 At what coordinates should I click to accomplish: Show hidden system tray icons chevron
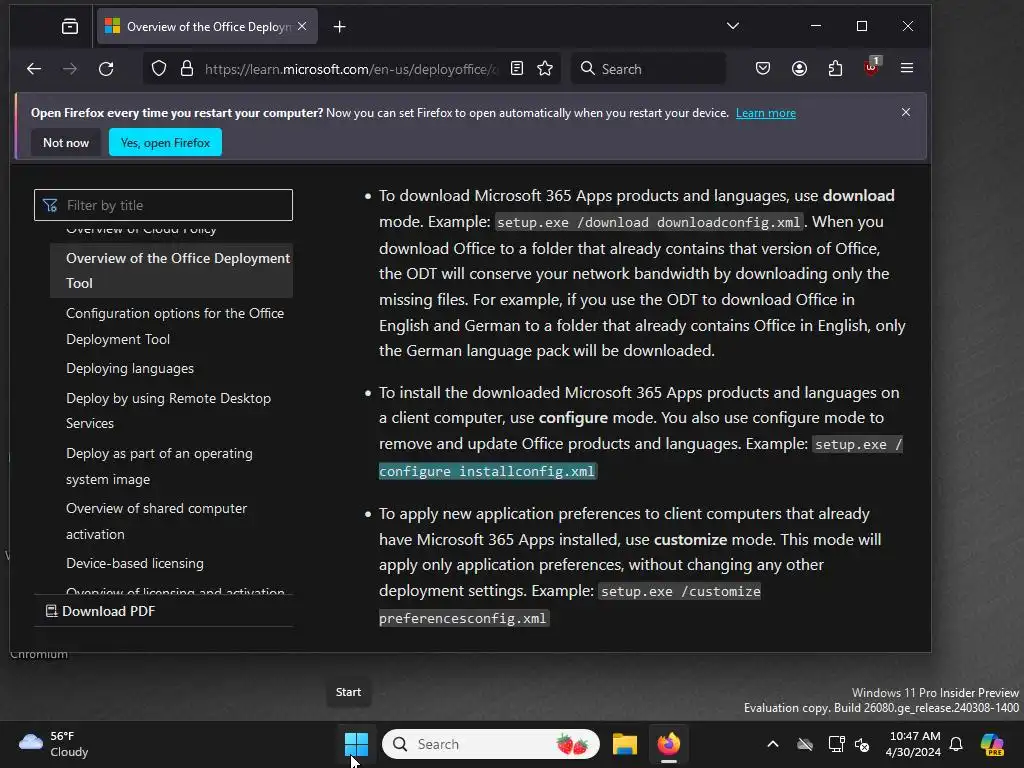773,744
